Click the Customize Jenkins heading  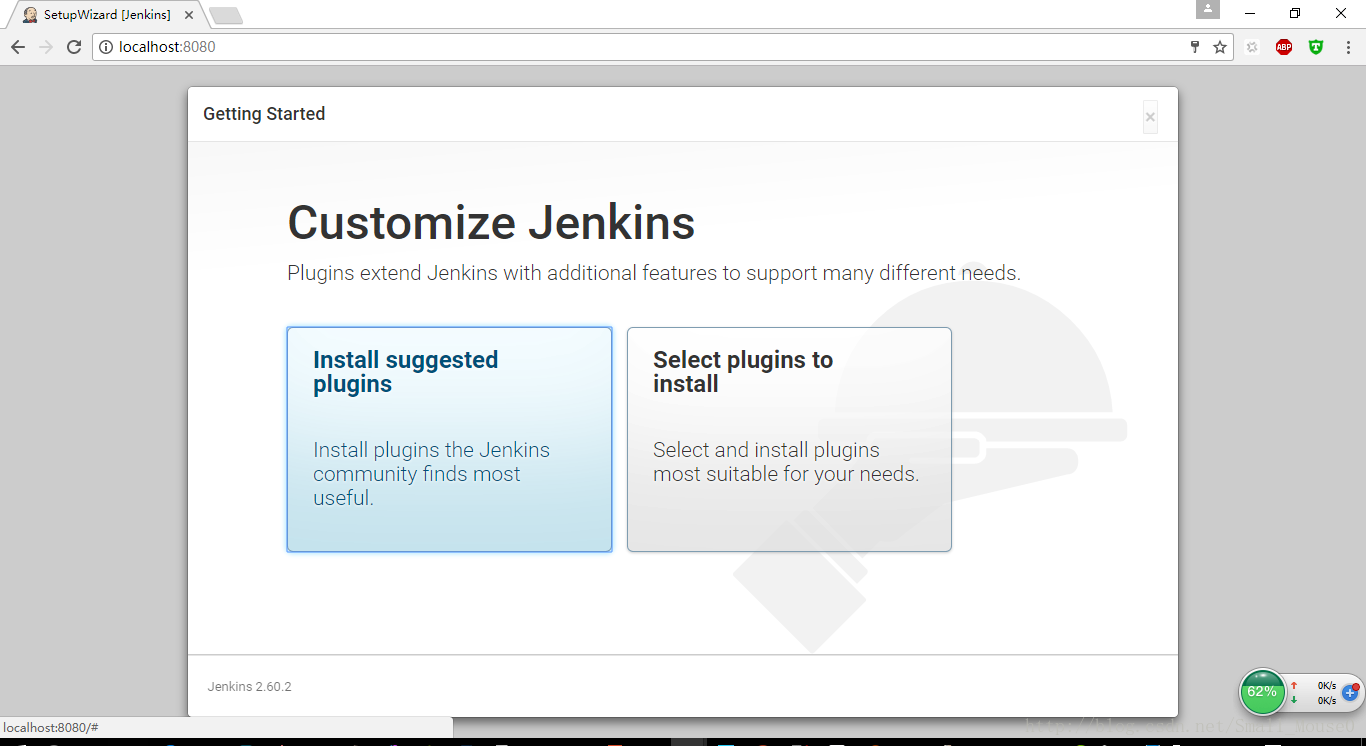(x=491, y=222)
